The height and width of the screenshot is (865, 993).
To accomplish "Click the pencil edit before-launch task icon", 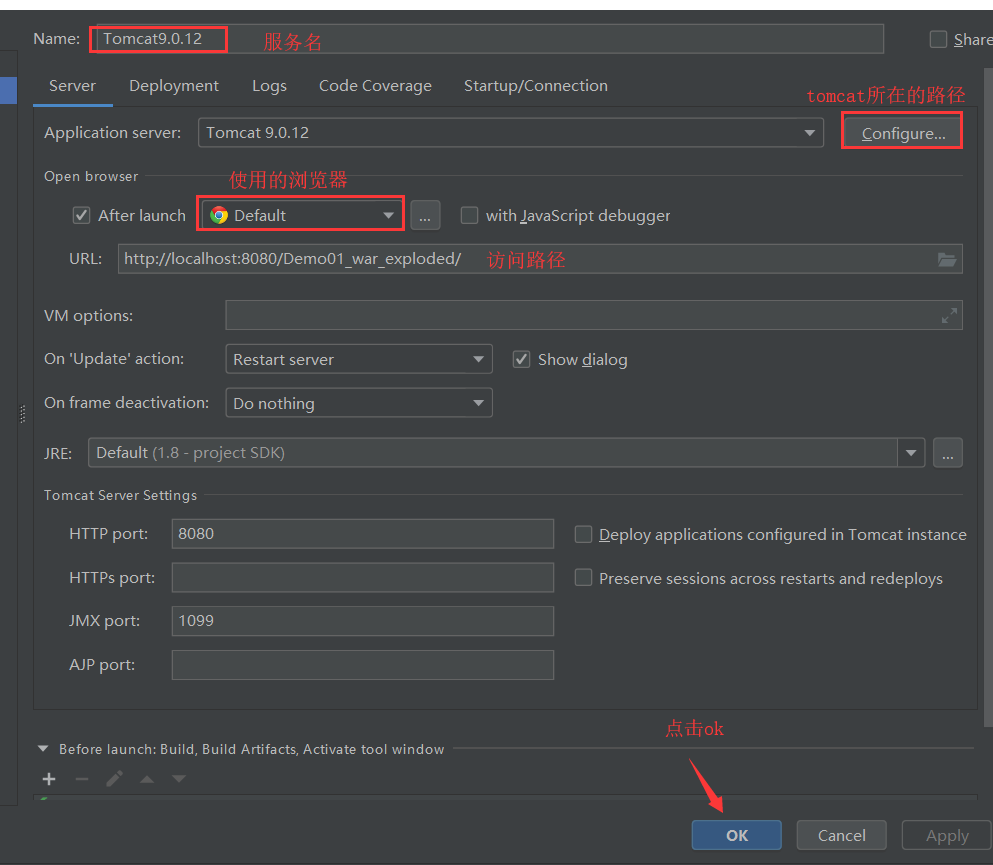I will coord(115,779).
